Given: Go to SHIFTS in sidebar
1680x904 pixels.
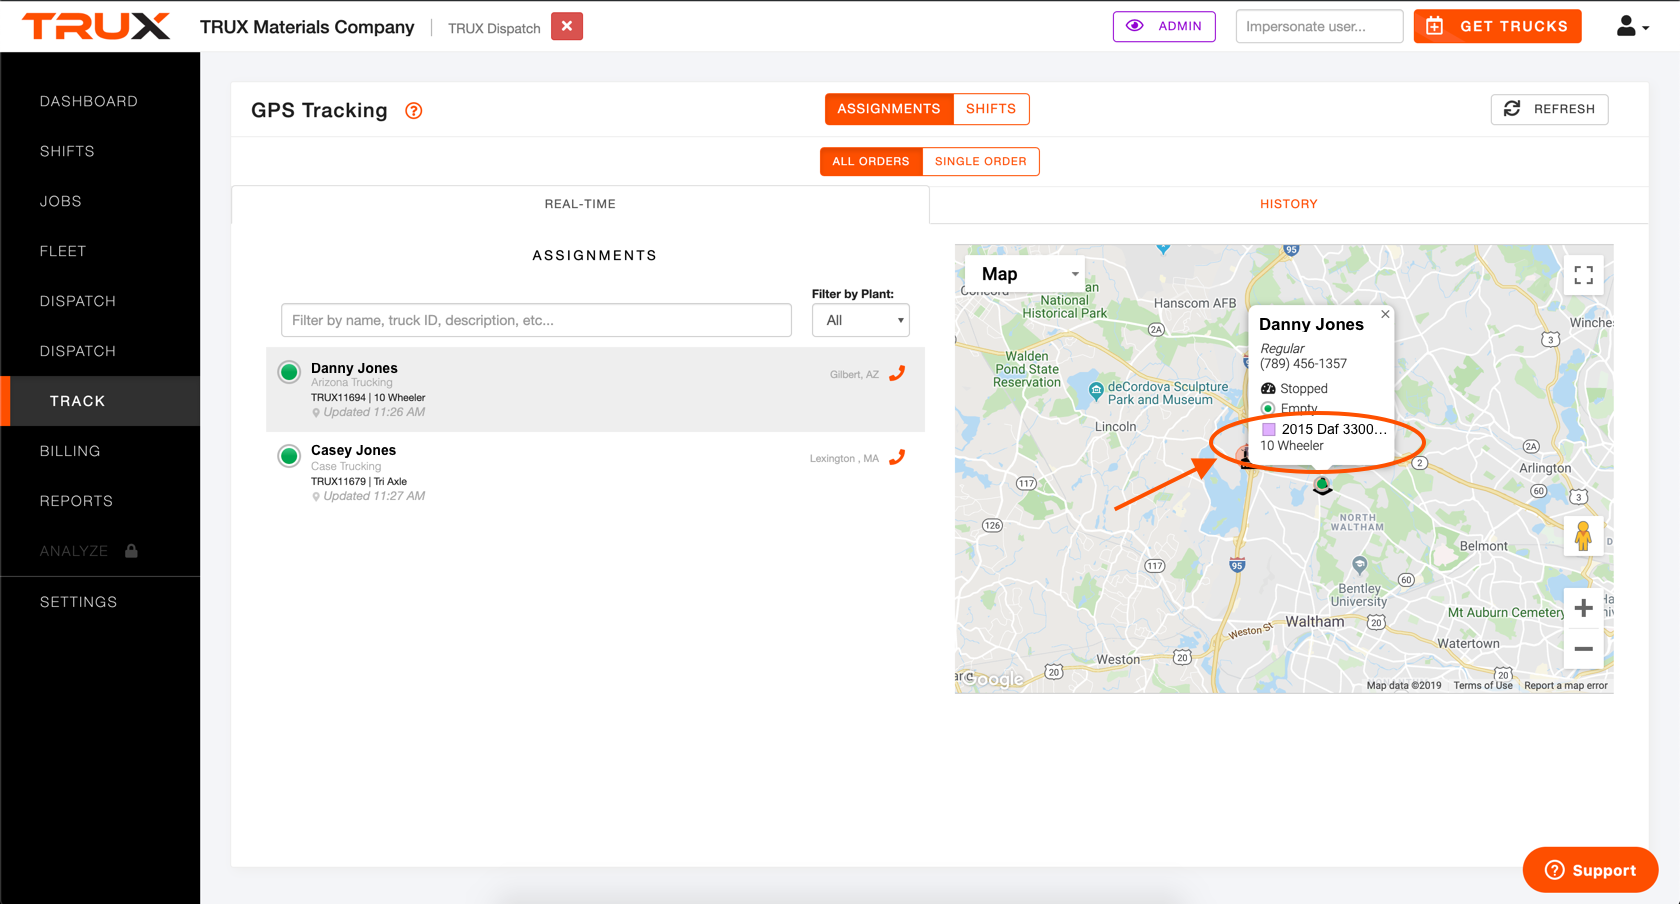Looking at the screenshot, I should (x=100, y=151).
